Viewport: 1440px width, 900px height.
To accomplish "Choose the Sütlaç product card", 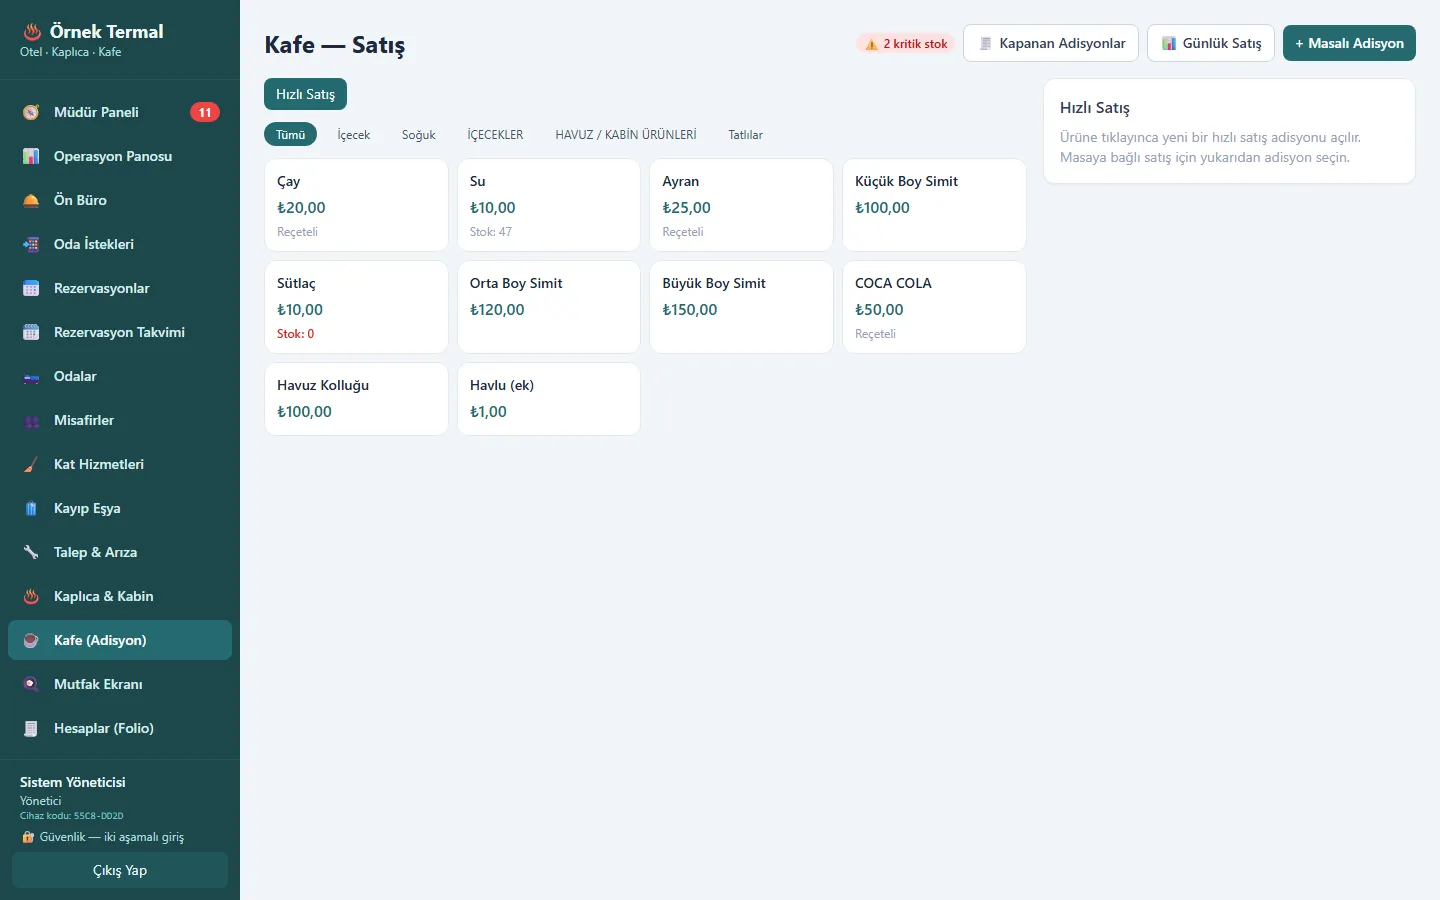I will 356,307.
